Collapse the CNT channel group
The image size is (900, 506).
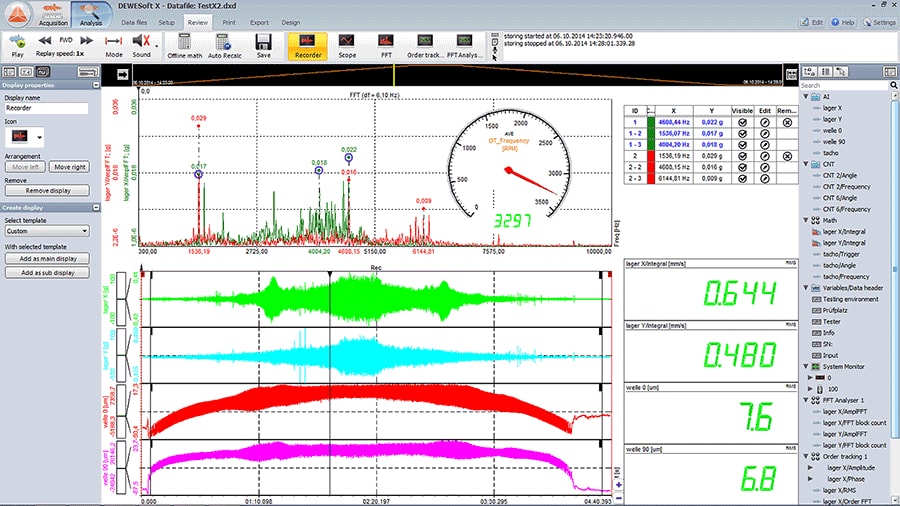click(806, 164)
